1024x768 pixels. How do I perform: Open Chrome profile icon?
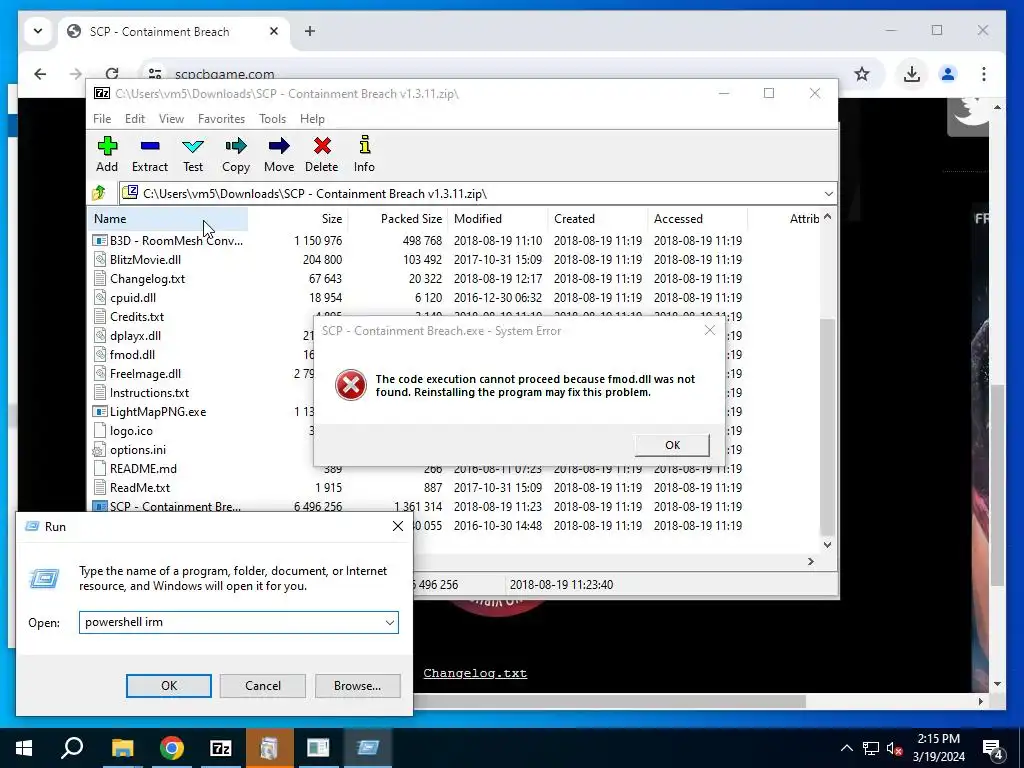948,74
